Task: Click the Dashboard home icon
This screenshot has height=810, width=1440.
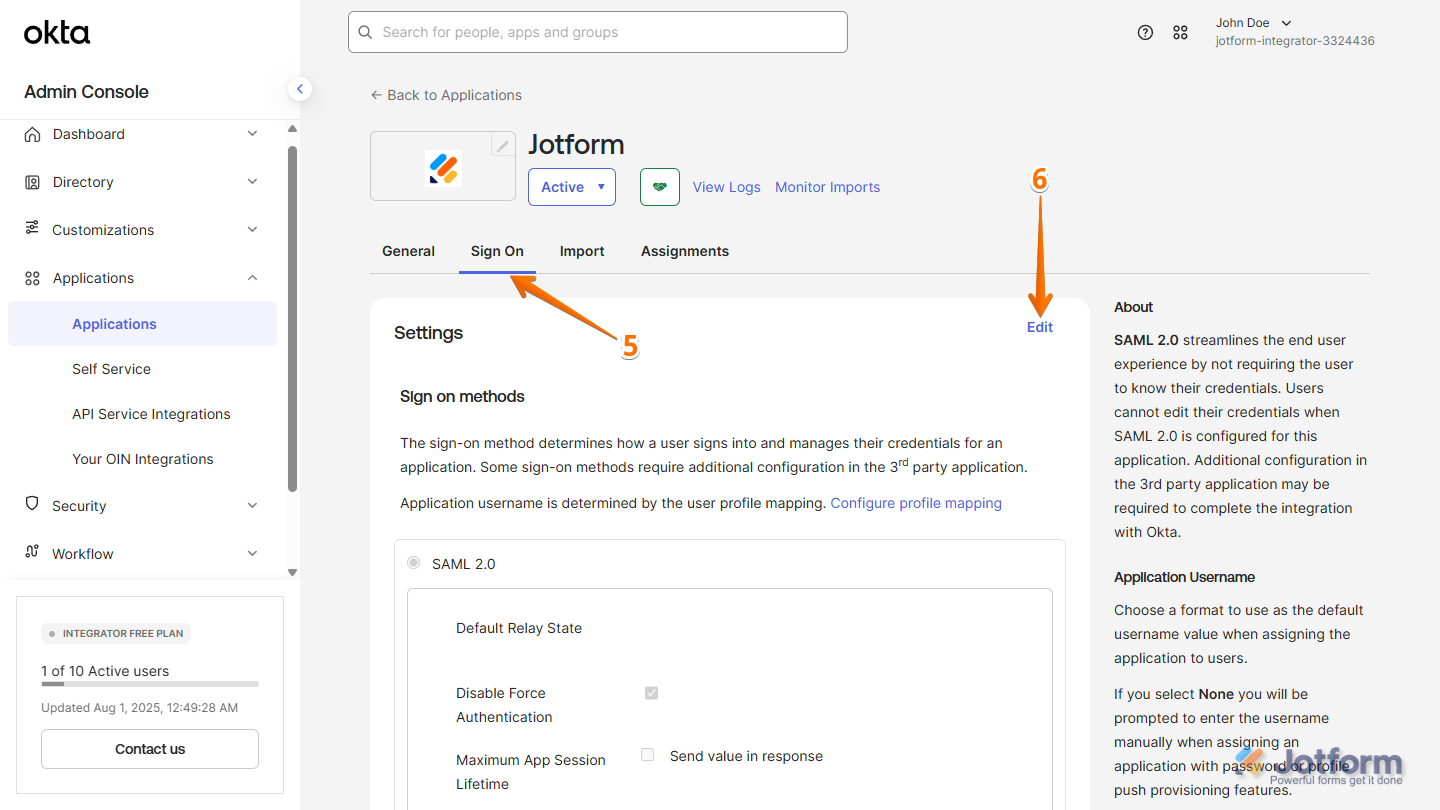Action: [x=33, y=134]
